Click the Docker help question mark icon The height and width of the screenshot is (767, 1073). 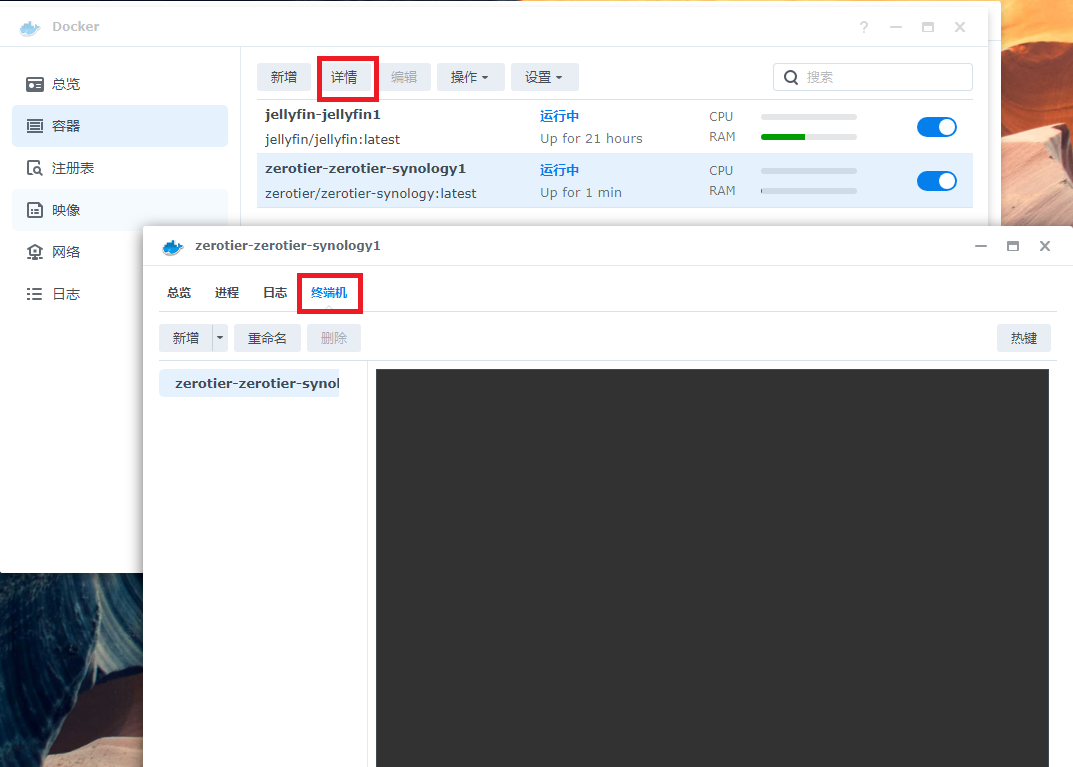(864, 27)
